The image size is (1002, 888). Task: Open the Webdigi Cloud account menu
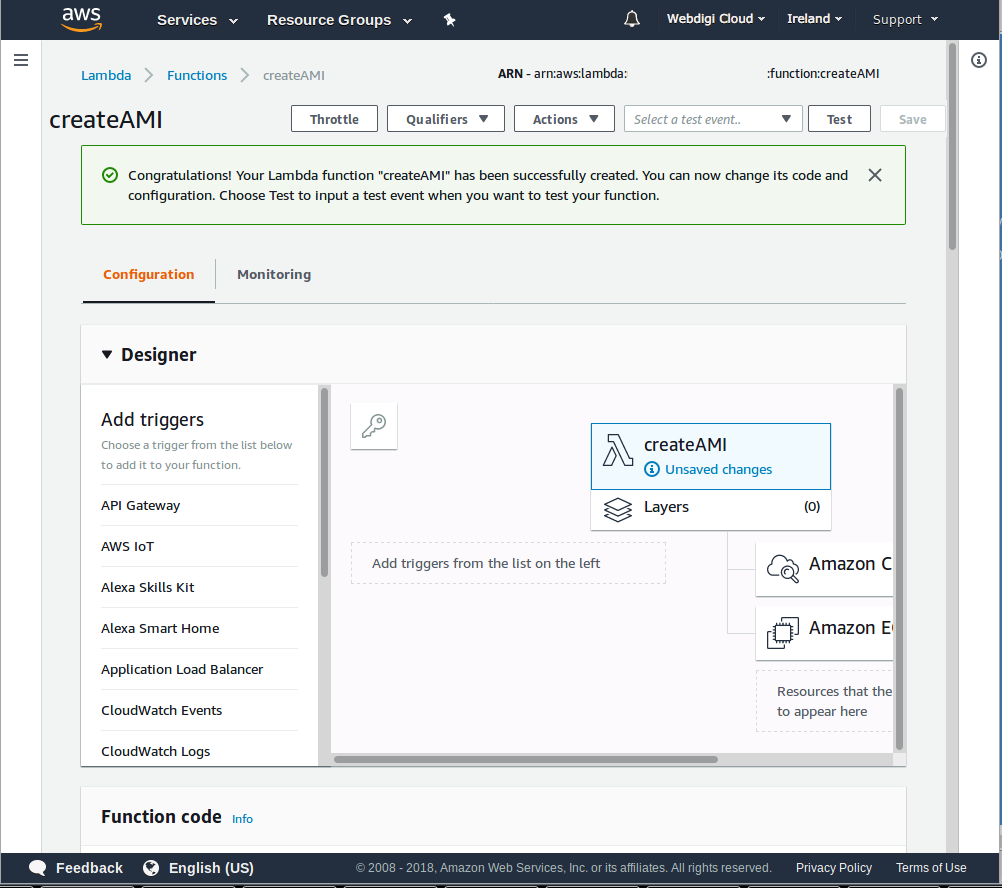pyautogui.click(x=716, y=19)
